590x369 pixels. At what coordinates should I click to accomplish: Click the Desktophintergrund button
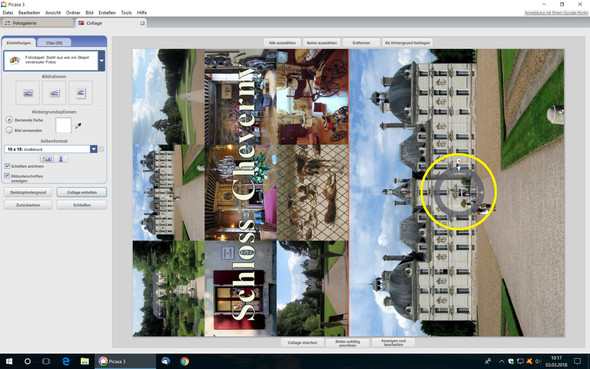[x=28, y=192]
